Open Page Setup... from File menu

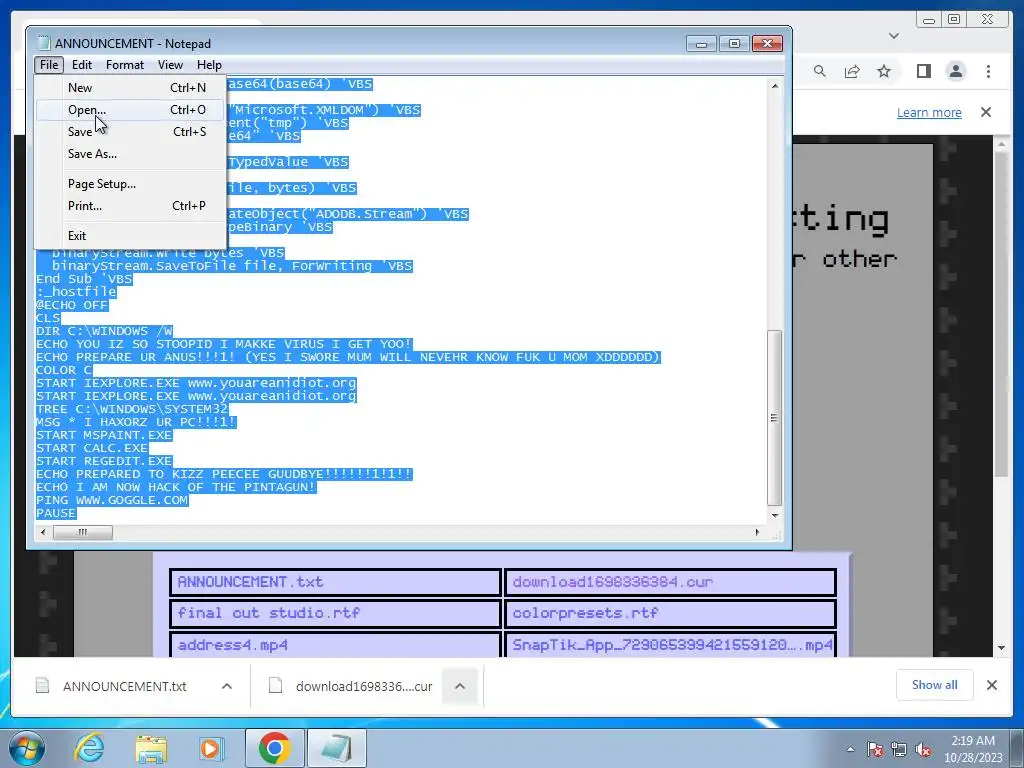coord(130,184)
